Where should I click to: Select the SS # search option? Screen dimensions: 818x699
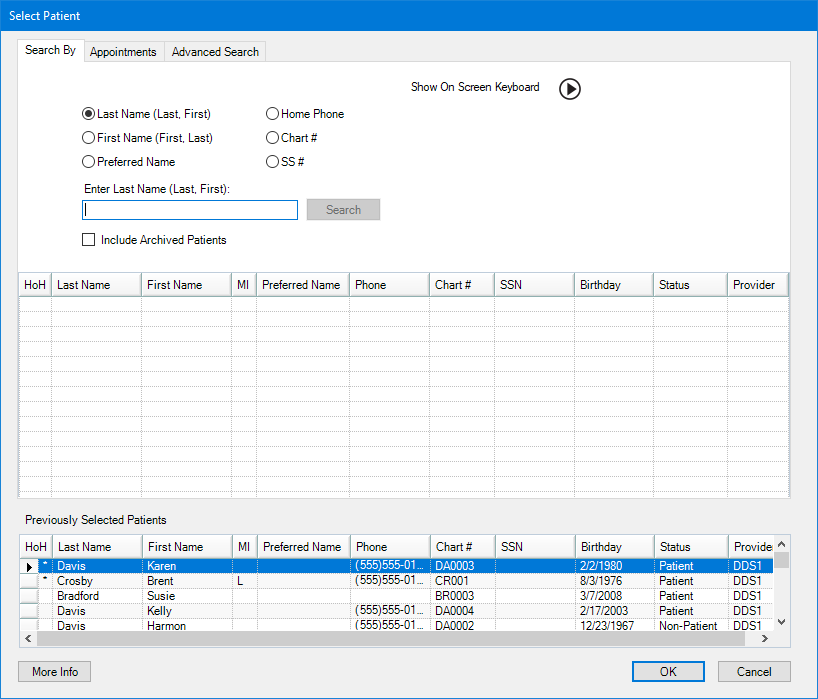click(x=272, y=162)
